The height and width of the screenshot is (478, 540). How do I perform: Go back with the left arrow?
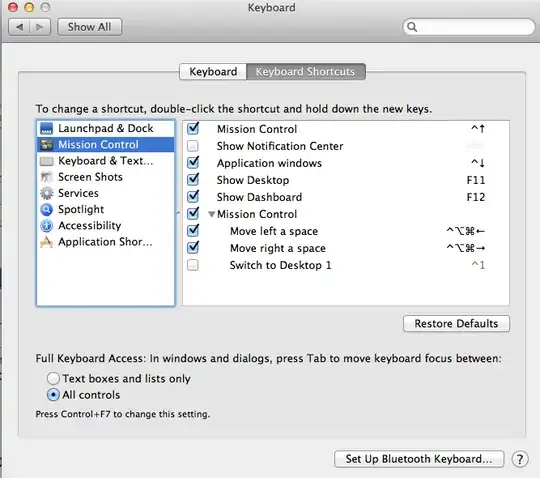[19, 27]
